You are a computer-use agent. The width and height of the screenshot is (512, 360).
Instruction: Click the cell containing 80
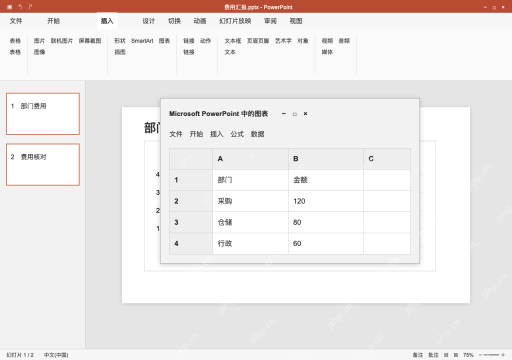pyautogui.click(x=326, y=222)
